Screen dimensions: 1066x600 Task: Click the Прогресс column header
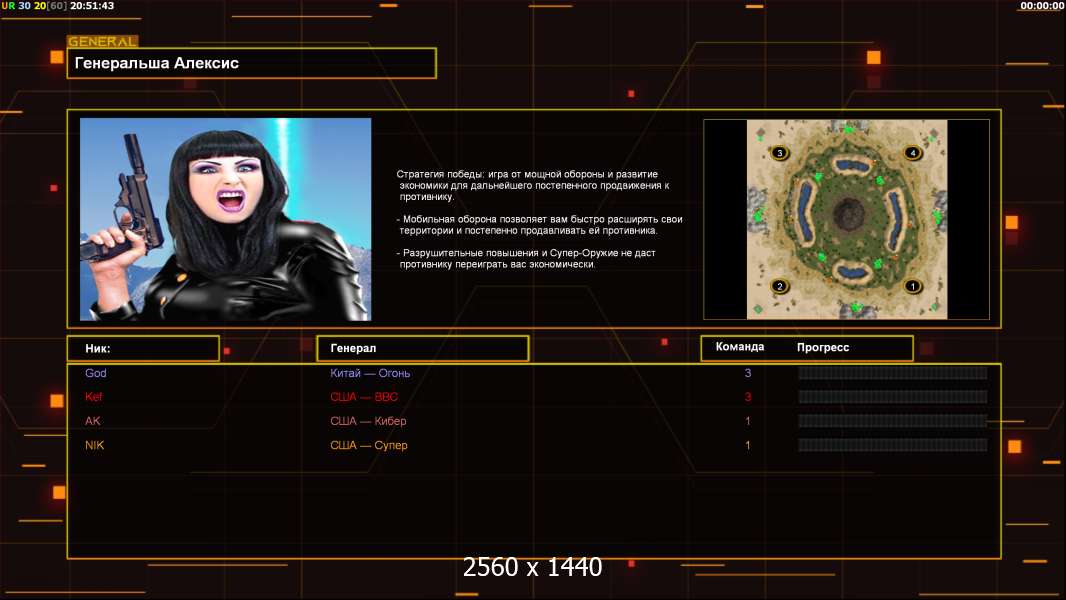coord(823,347)
